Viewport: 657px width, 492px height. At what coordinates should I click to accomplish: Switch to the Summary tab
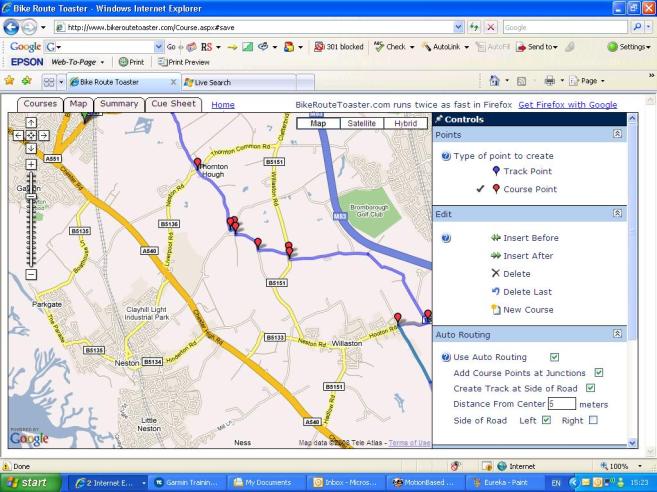119,104
